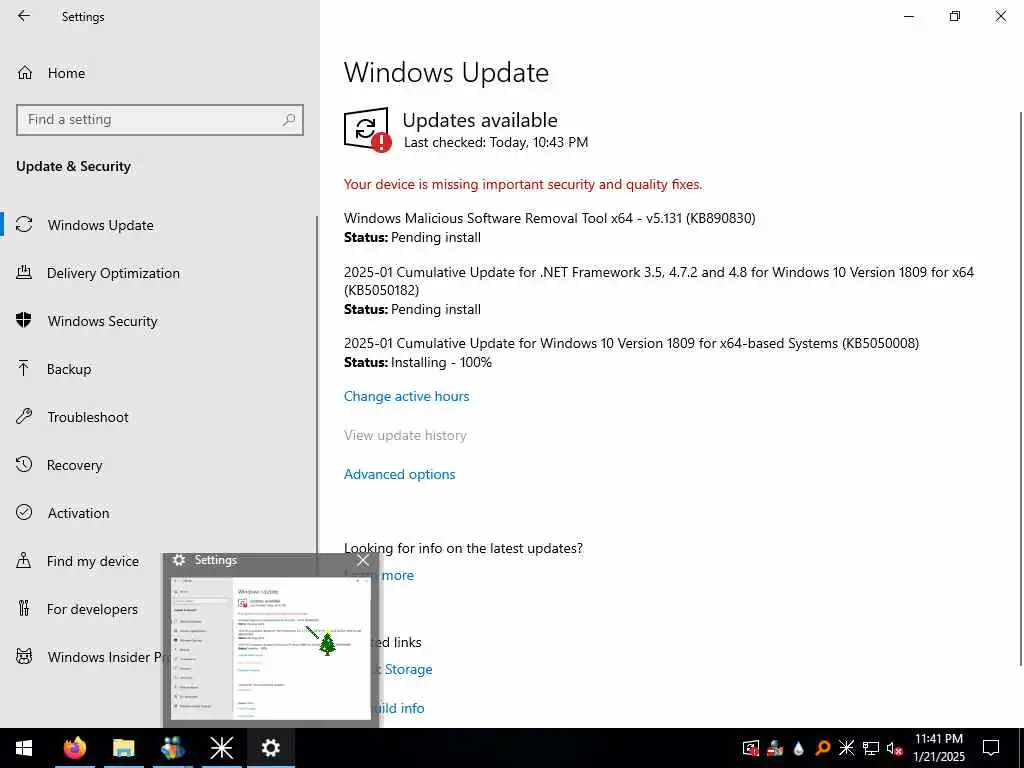
Task: Click the KB5050008 cumulative update entry
Action: (631, 353)
